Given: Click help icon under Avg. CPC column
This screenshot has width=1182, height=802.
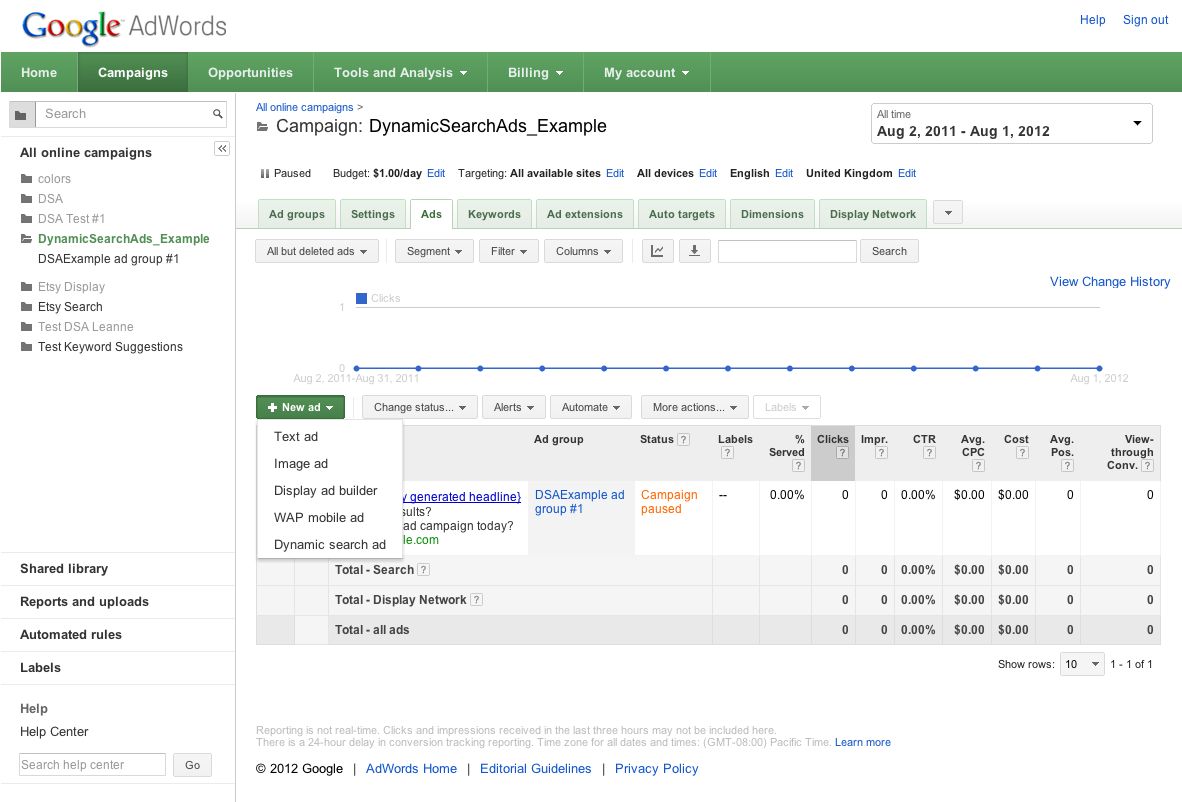Looking at the screenshot, I should tap(978, 466).
